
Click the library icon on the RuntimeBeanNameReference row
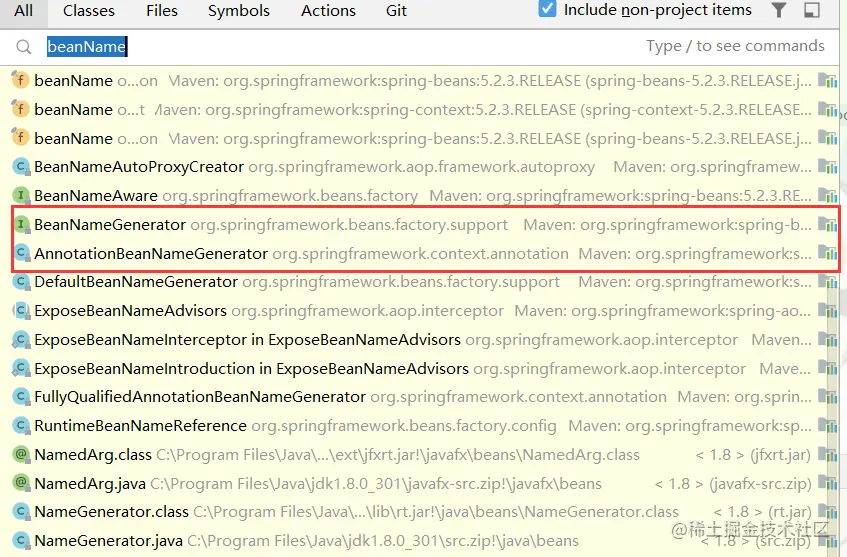coord(828,425)
